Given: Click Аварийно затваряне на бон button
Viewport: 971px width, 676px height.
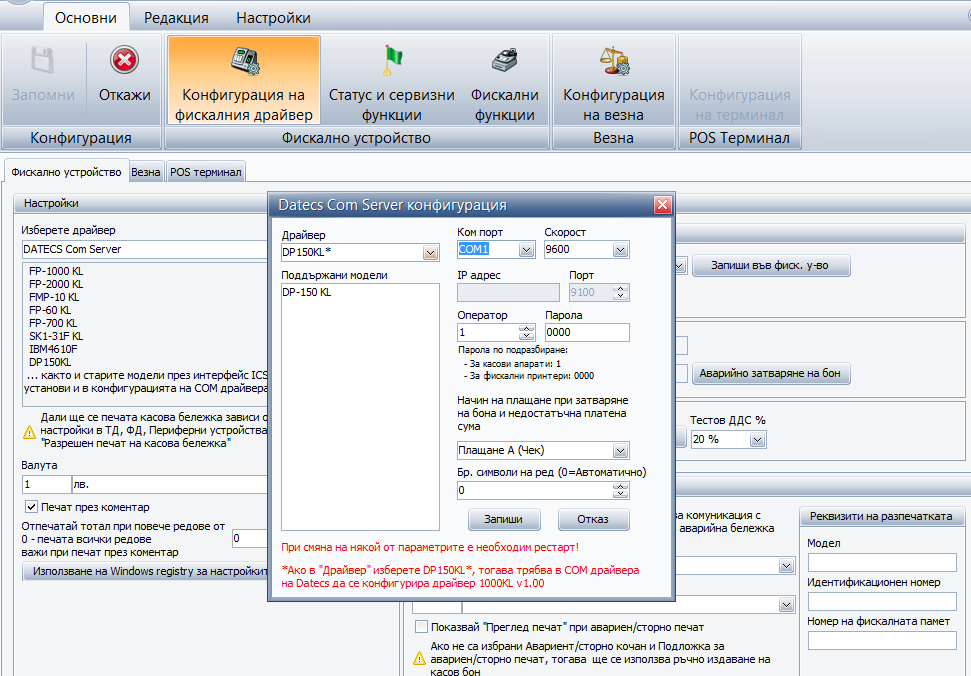Looking at the screenshot, I should [771, 373].
